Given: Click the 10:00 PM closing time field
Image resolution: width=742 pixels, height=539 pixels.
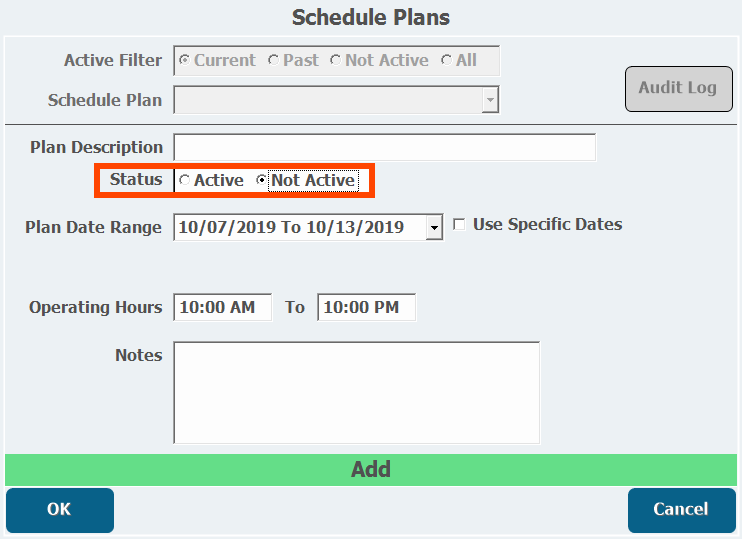Looking at the screenshot, I should (366, 308).
